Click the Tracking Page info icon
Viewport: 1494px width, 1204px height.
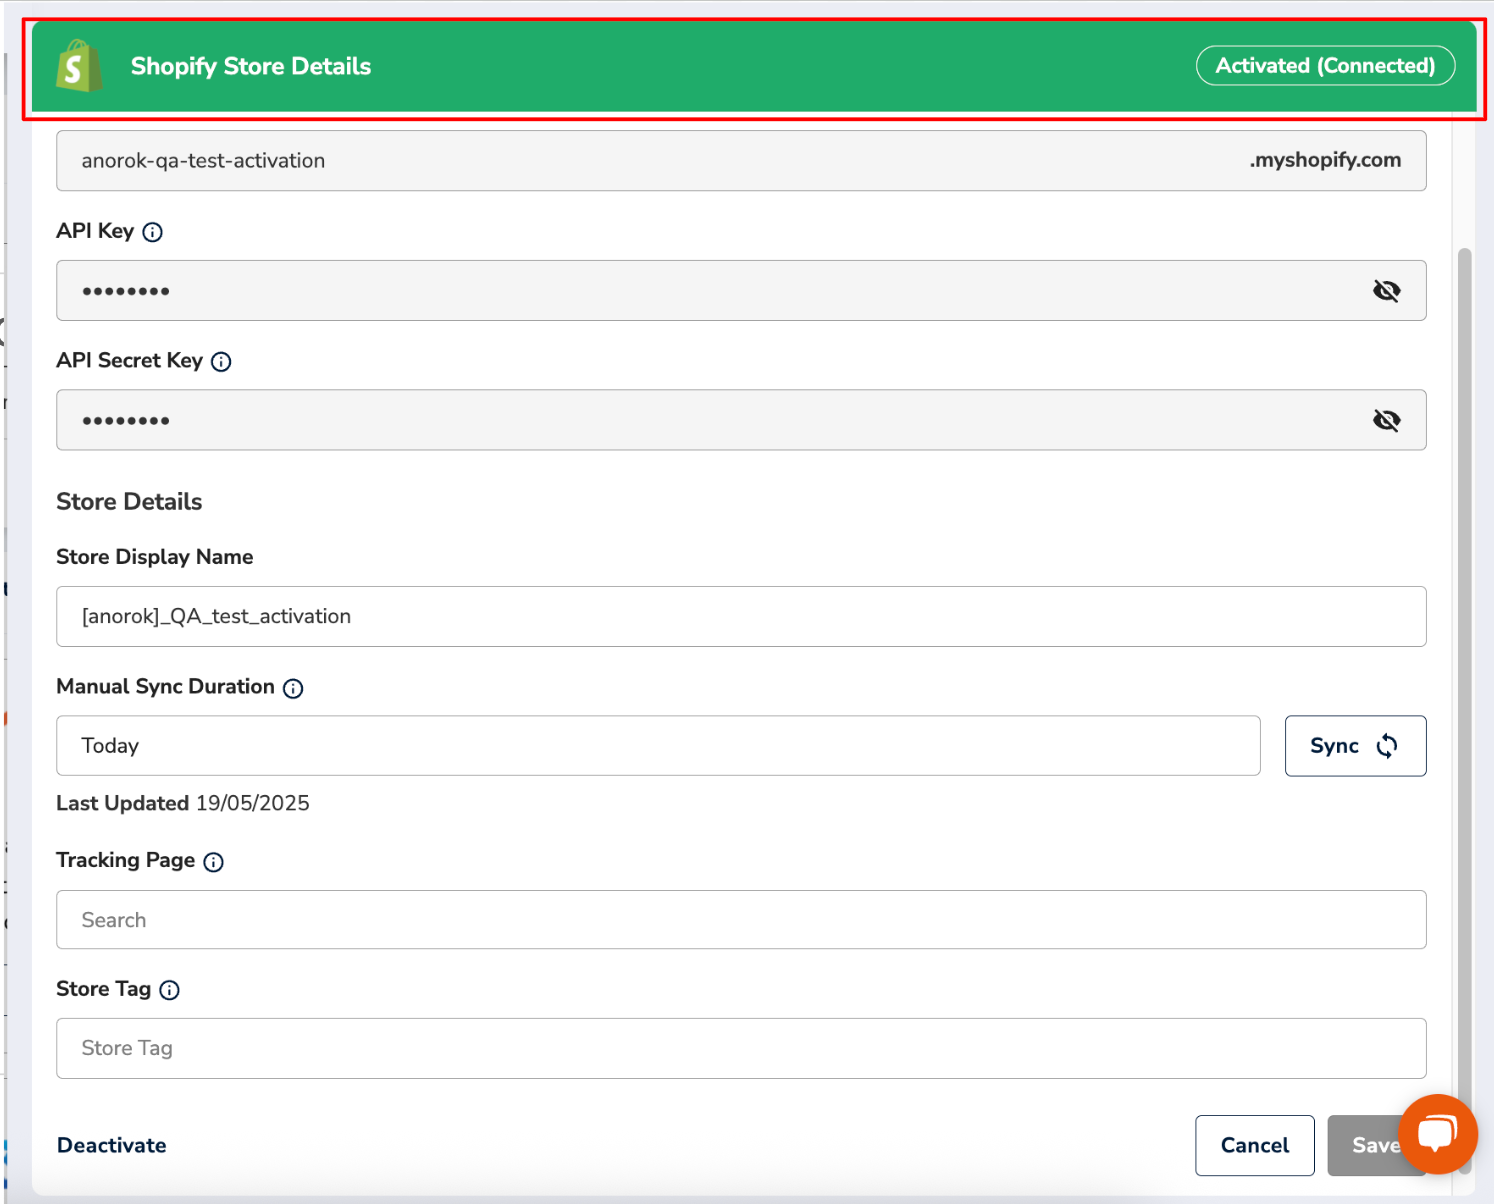pyautogui.click(x=214, y=862)
